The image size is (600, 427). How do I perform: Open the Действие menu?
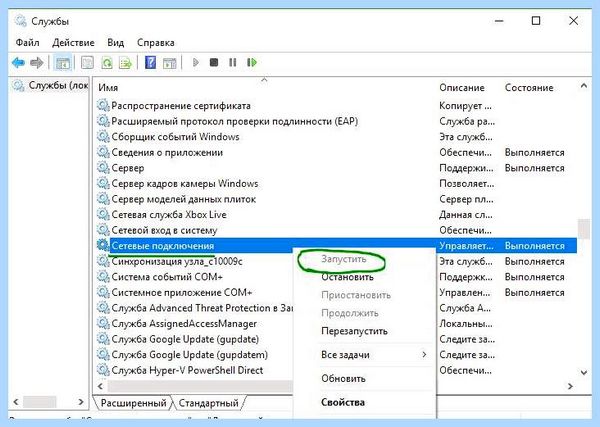point(73,42)
